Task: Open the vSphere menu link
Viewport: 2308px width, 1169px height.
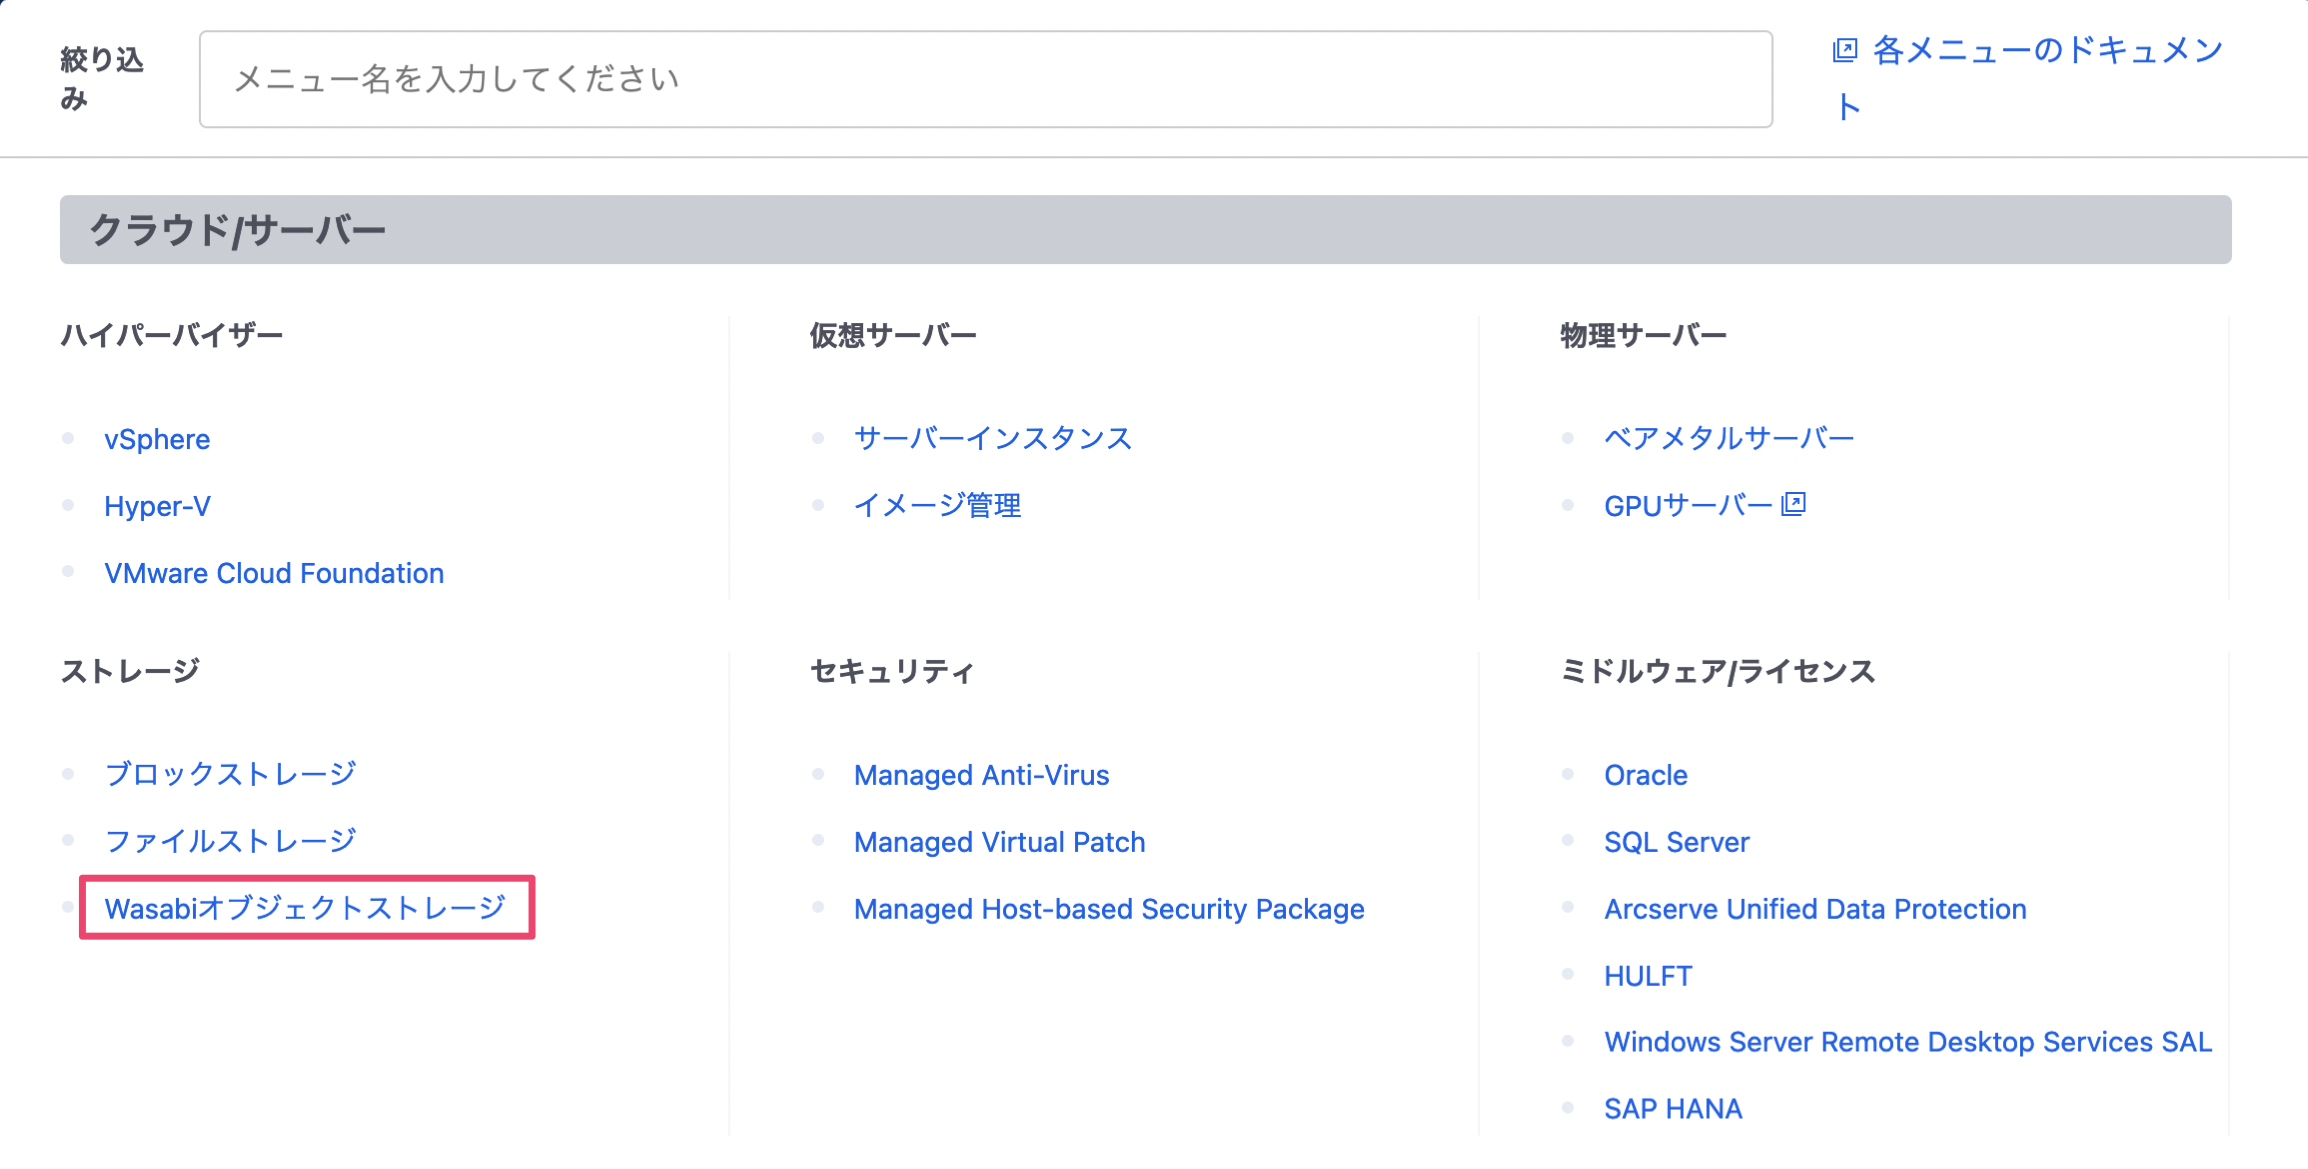Action: (157, 439)
